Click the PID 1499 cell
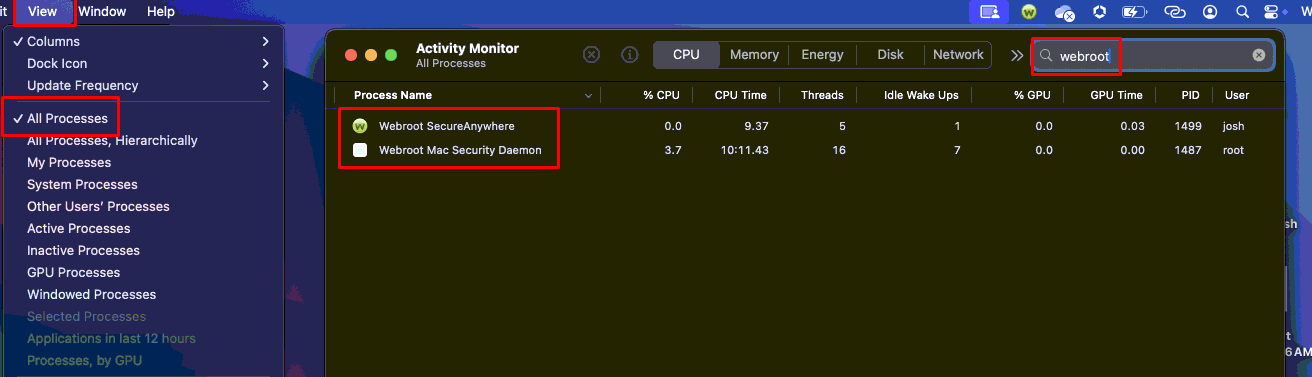The height and width of the screenshot is (377, 1312). pyautogui.click(x=1187, y=126)
